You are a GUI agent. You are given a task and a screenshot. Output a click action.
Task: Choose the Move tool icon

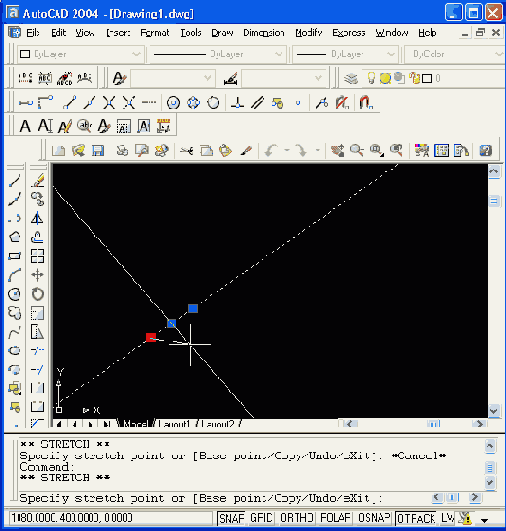tap(37, 275)
